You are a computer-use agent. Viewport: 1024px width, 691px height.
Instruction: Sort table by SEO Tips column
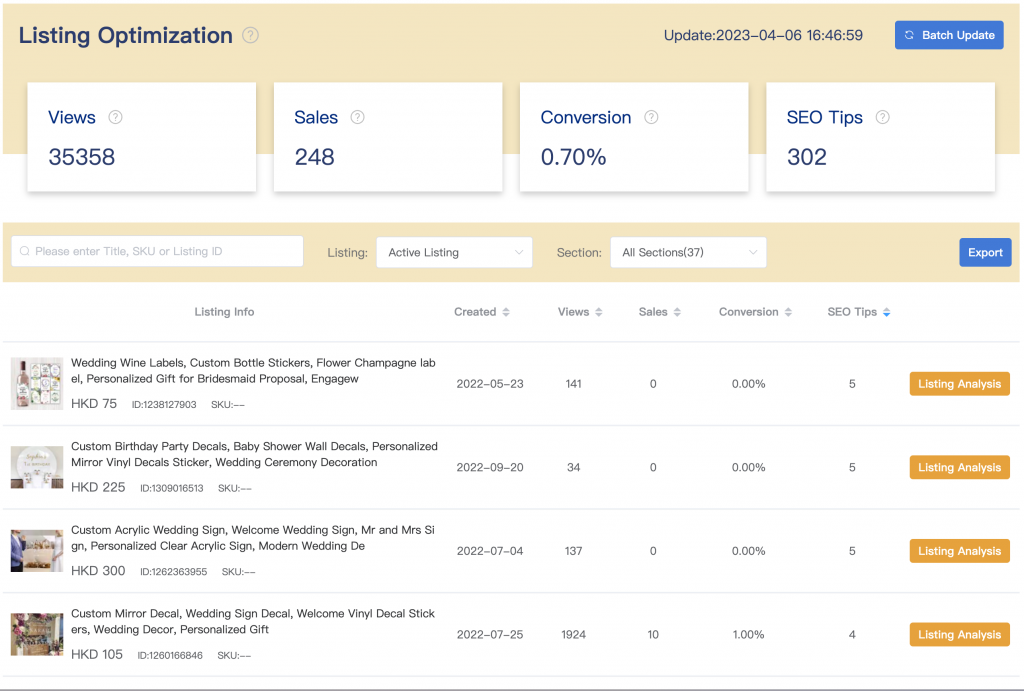[859, 312]
